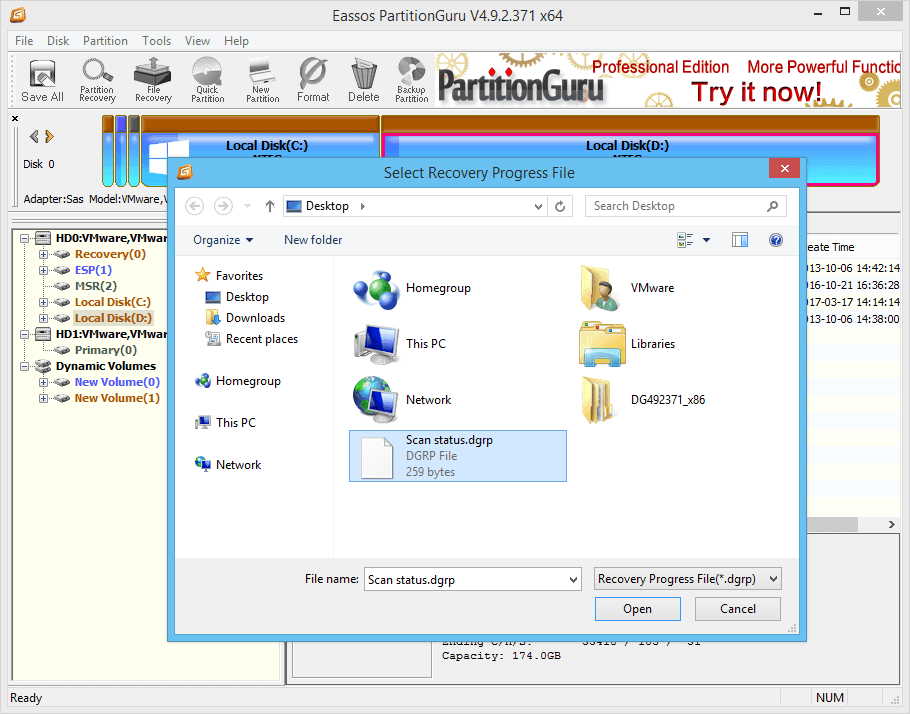
Task: Open the File menu
Action: [x=24, y=41]
